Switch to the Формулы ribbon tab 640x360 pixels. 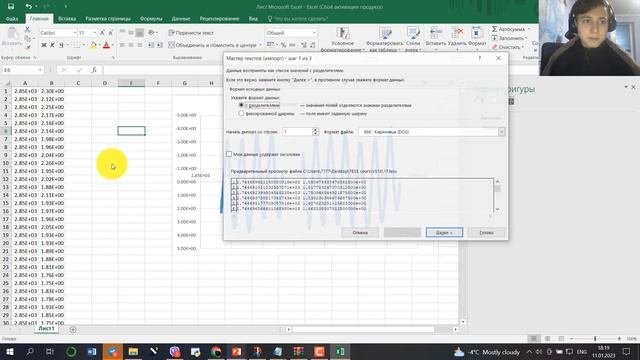pyautogui.click(x=151, y=19)
